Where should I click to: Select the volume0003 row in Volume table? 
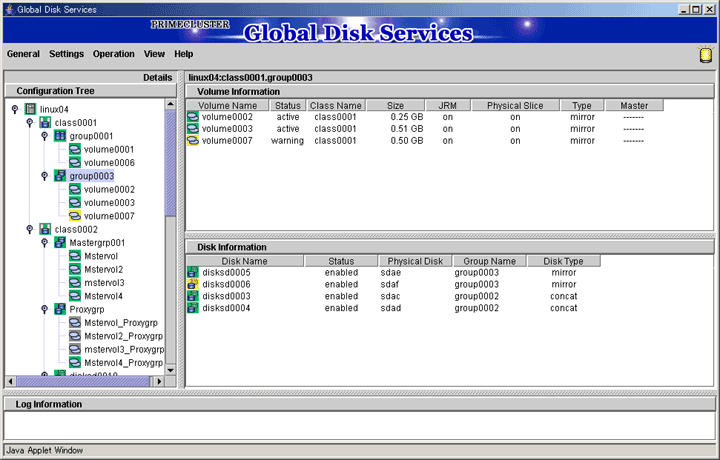point(424,129)
